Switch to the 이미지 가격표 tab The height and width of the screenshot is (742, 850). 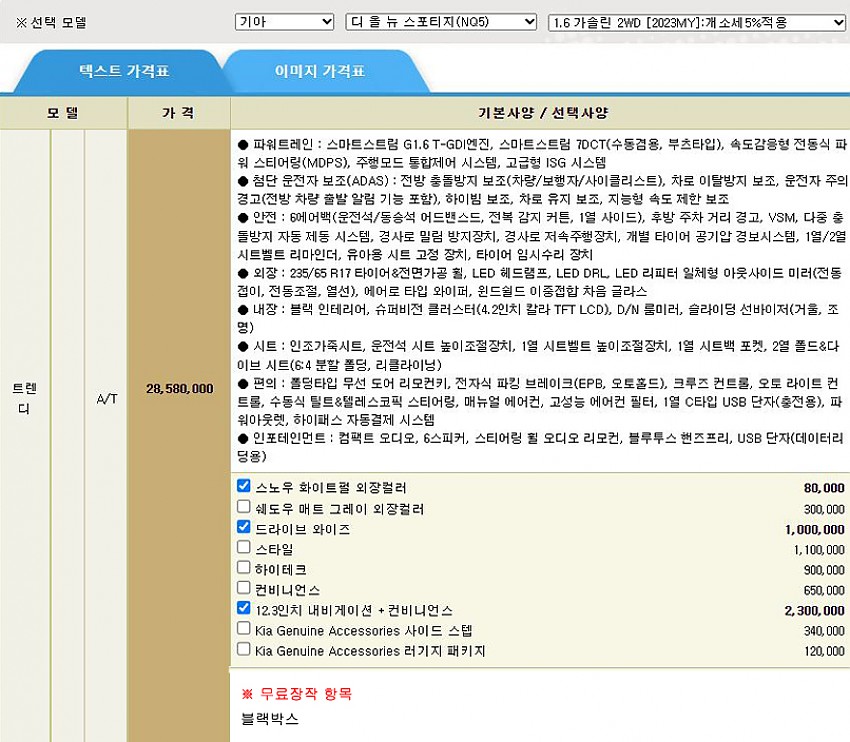(x=319, y=72)
